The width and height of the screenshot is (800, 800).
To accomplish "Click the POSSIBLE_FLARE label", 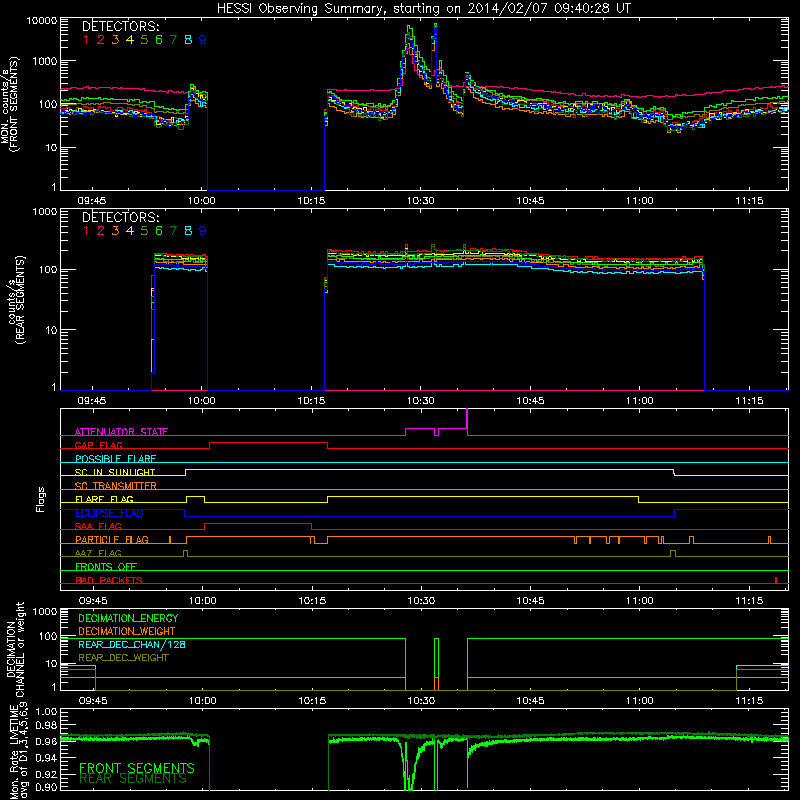I will point(115,459).
